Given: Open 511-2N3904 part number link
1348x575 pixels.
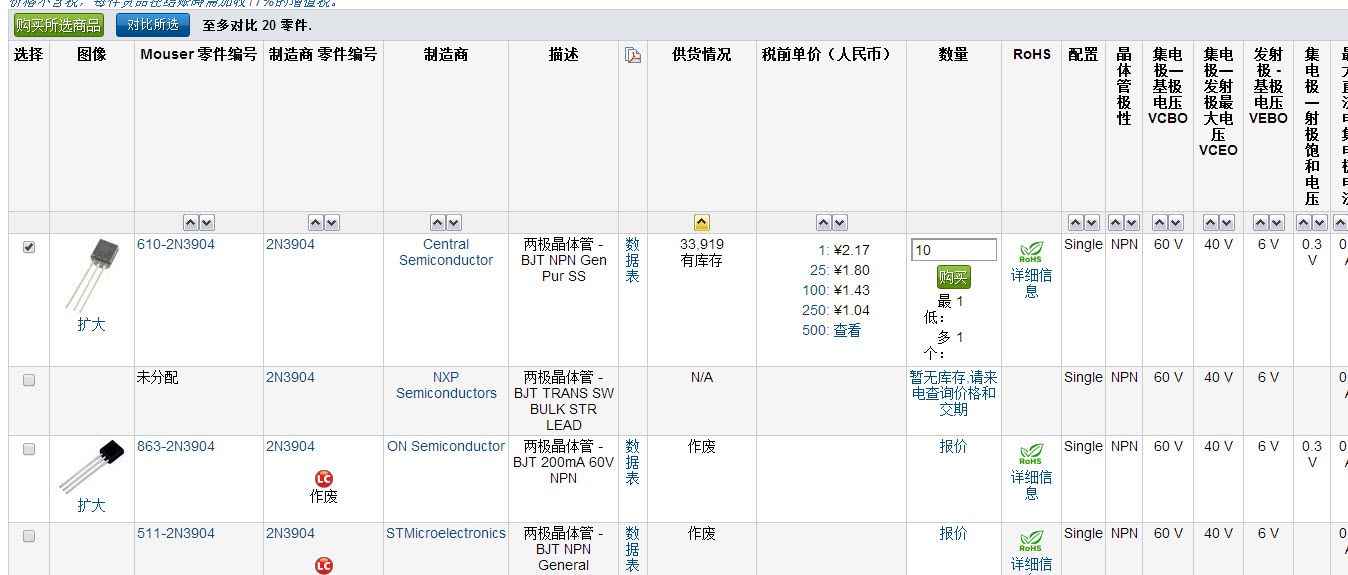Looking at the screenshot, I should point(176,534).
